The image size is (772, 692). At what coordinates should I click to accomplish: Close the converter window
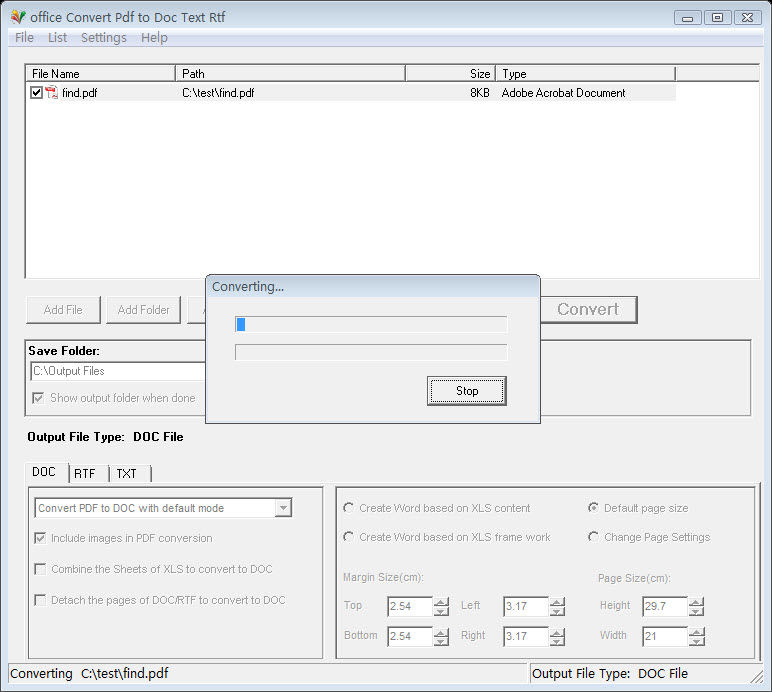click(x=747, y=18)
